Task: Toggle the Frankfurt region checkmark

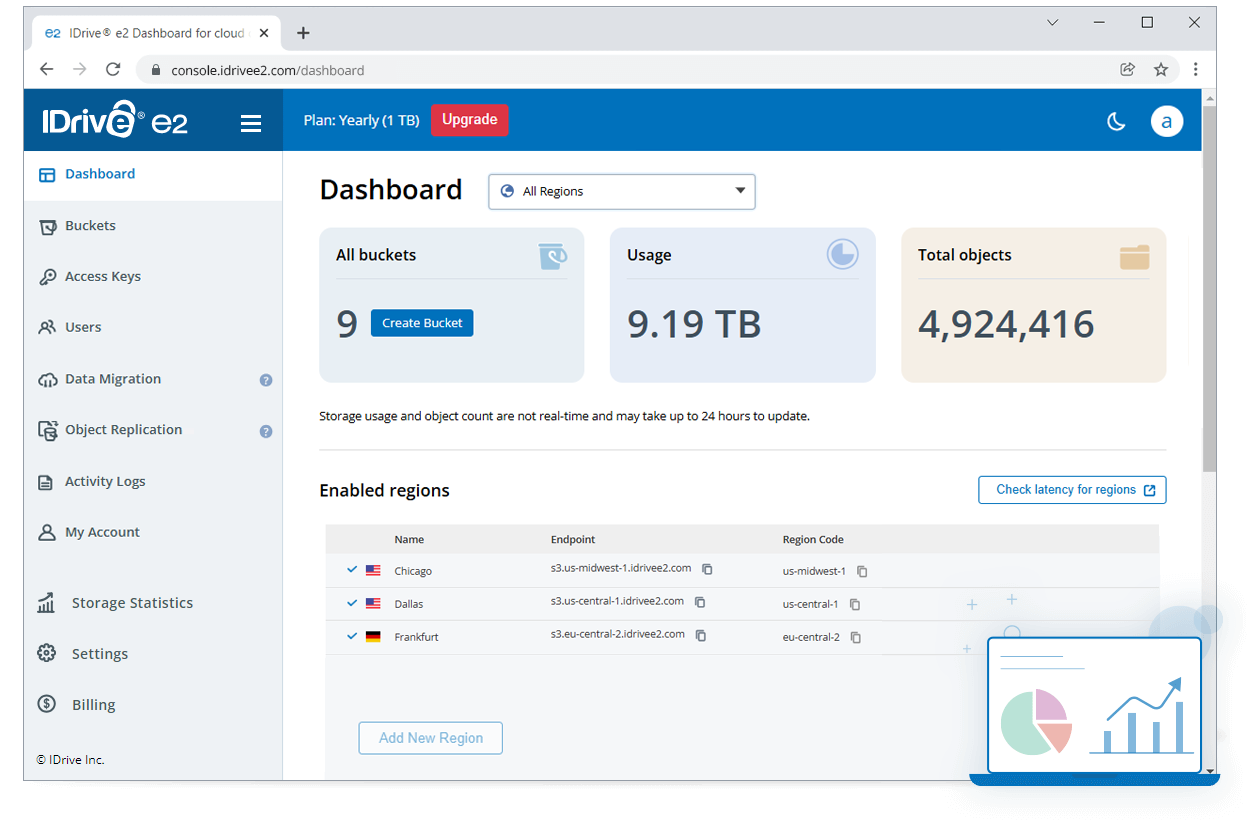Action: pyautogui.click(x=352, y=636)
